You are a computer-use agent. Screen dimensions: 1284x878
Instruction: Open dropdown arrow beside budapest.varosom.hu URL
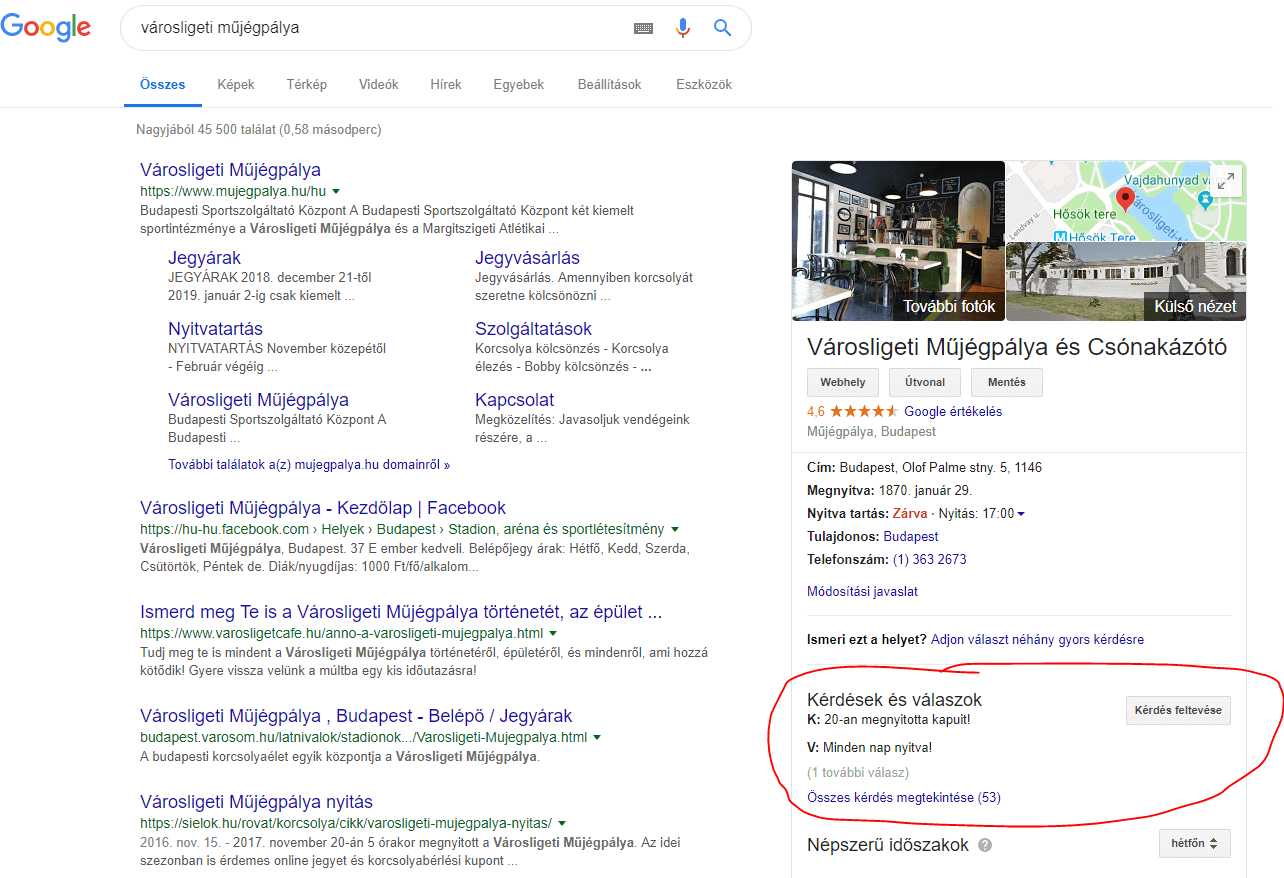tap(597, 737)
